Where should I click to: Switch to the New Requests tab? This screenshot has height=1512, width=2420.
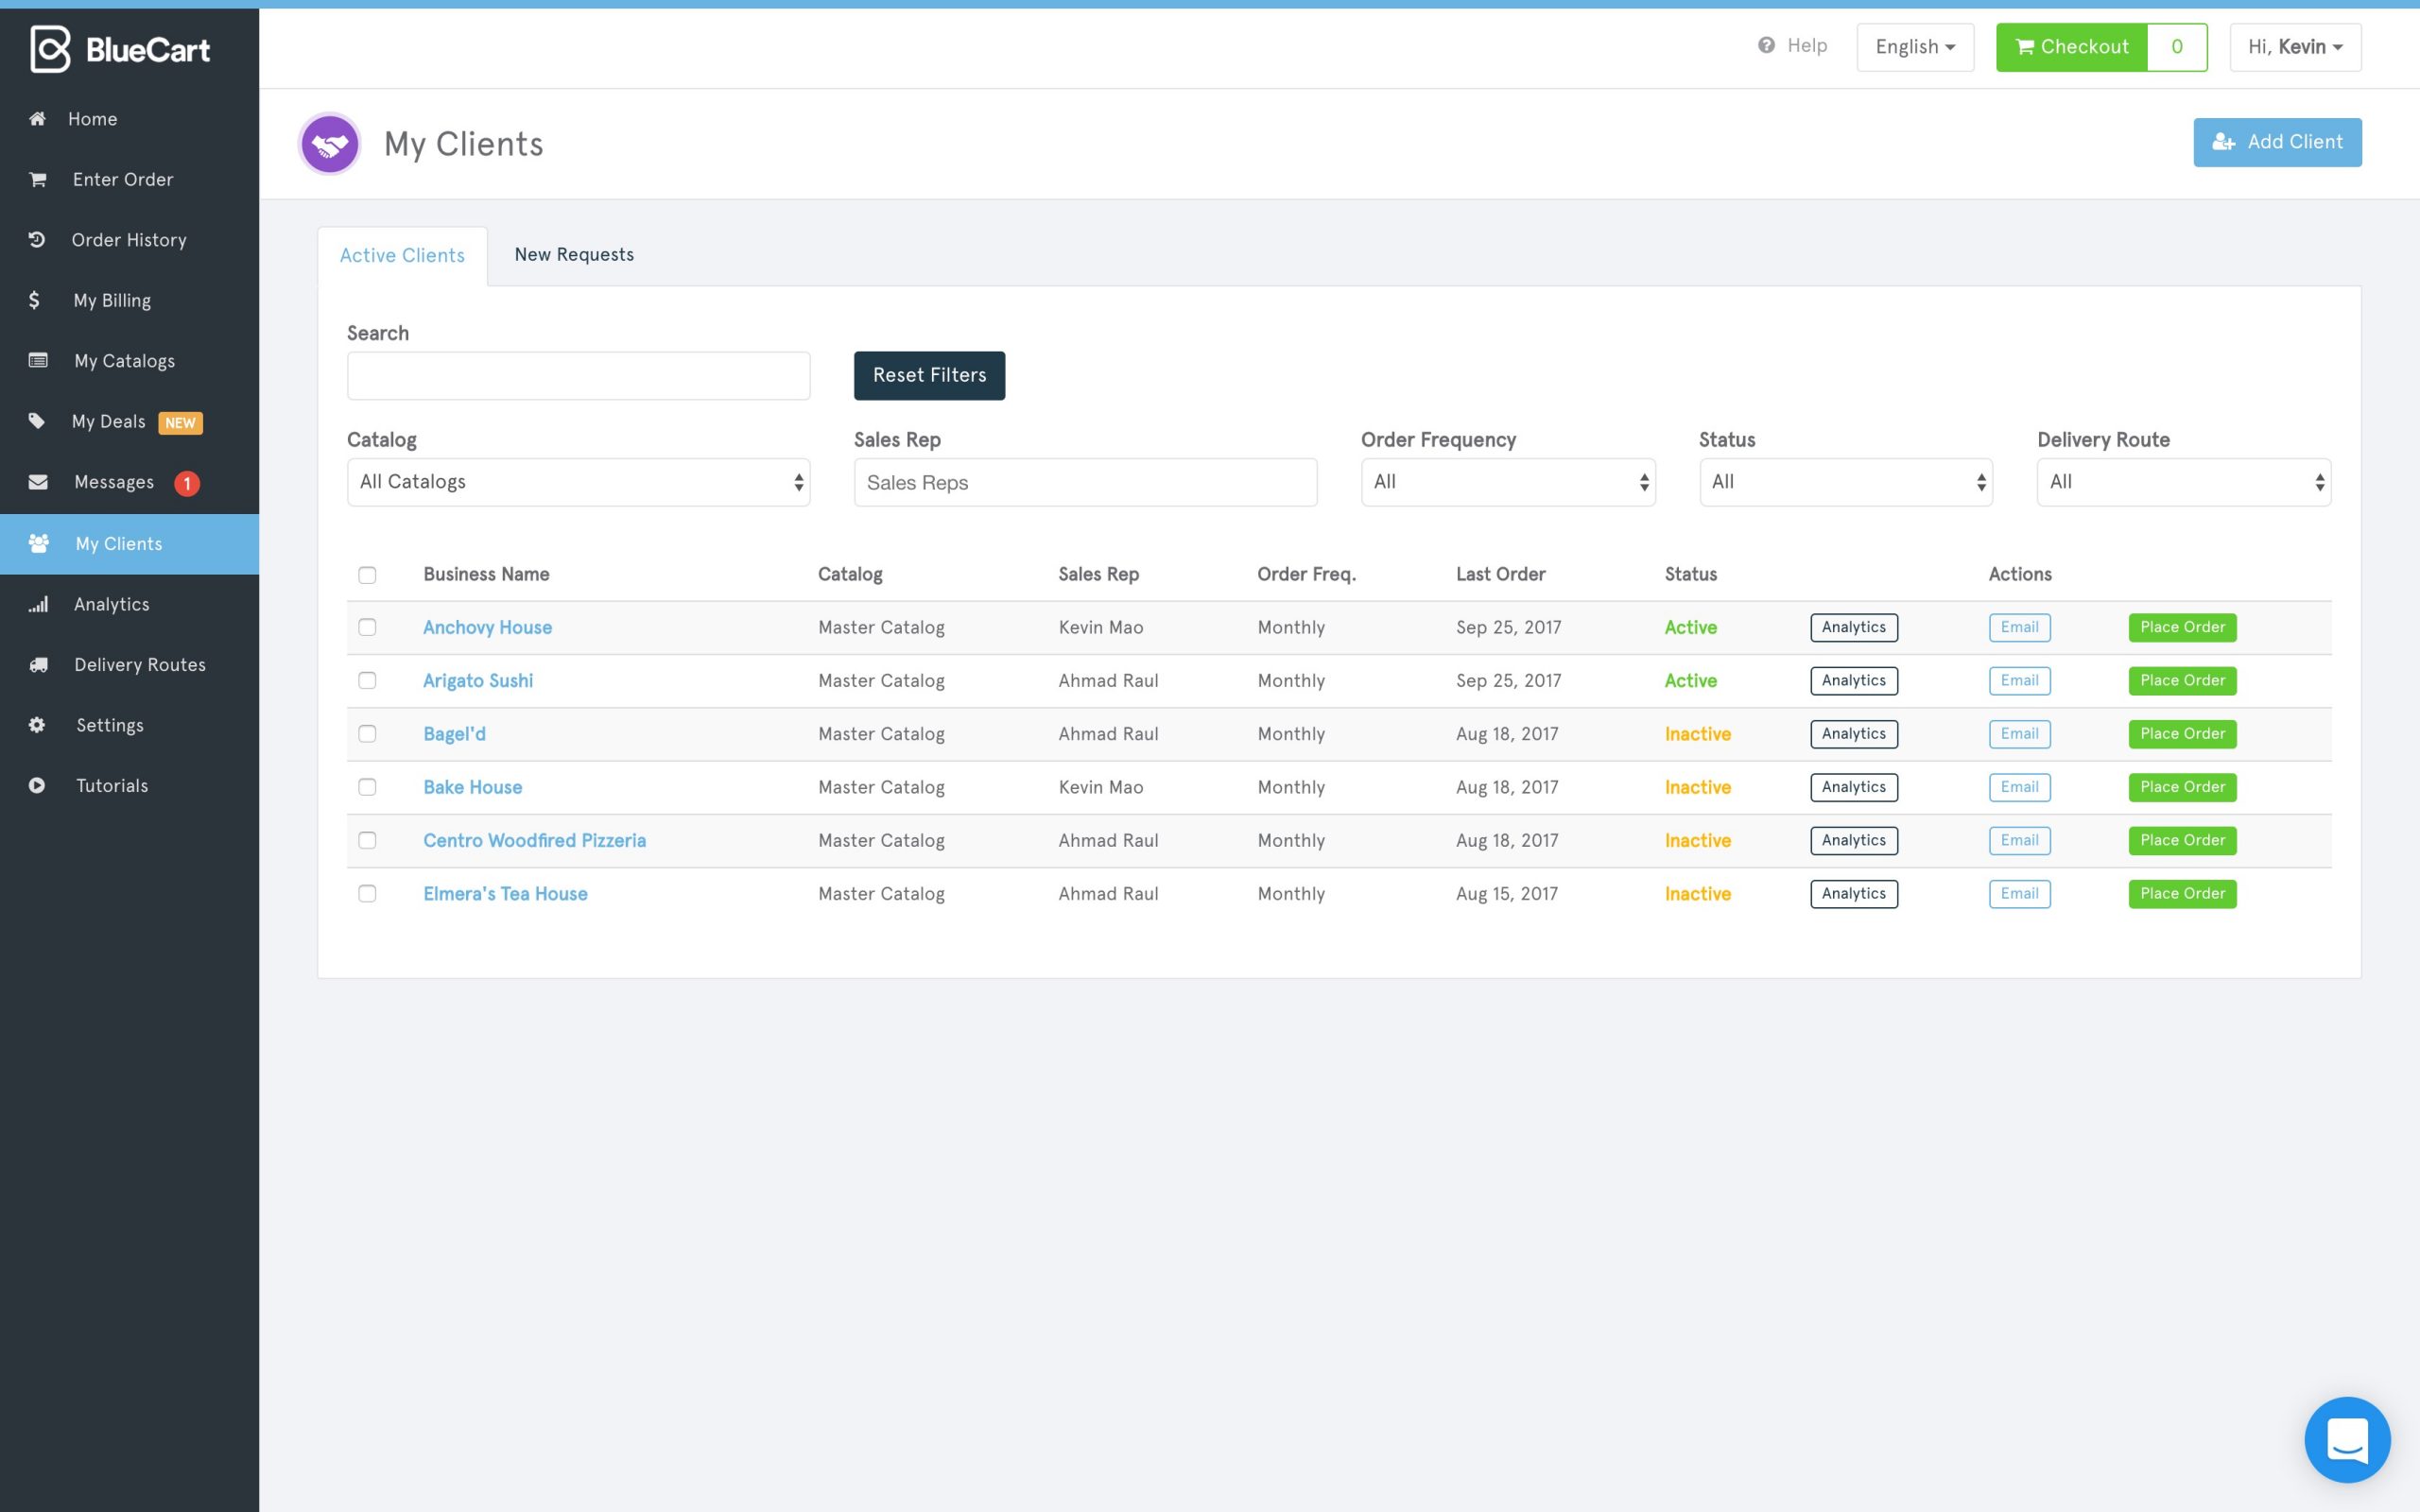point(574,255)
